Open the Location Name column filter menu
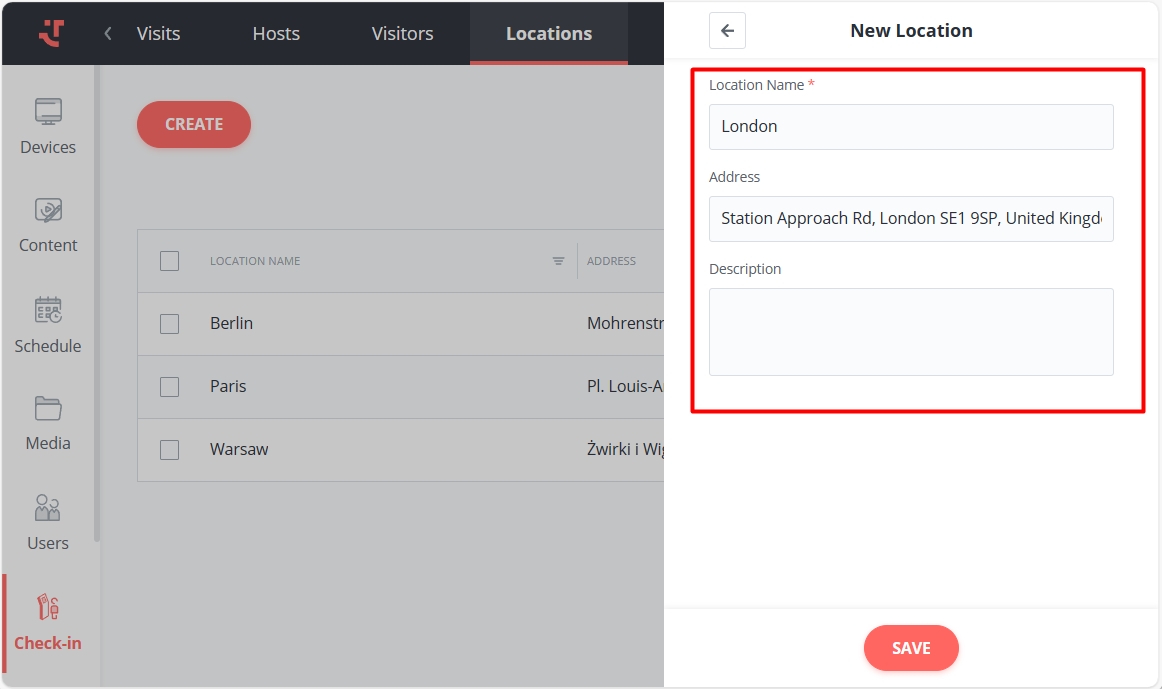 point(558,261)
